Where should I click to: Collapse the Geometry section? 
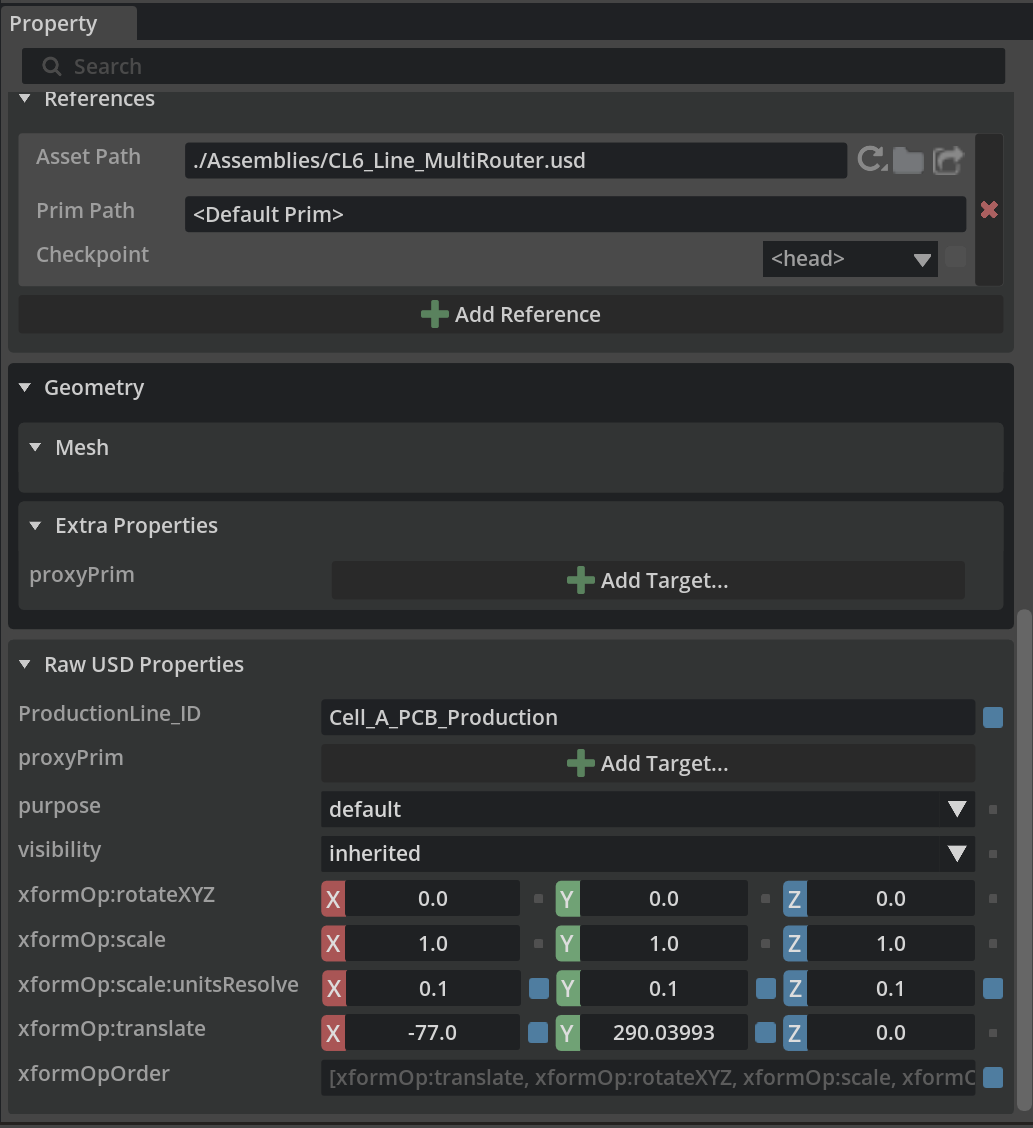click(x=26, y=388)
